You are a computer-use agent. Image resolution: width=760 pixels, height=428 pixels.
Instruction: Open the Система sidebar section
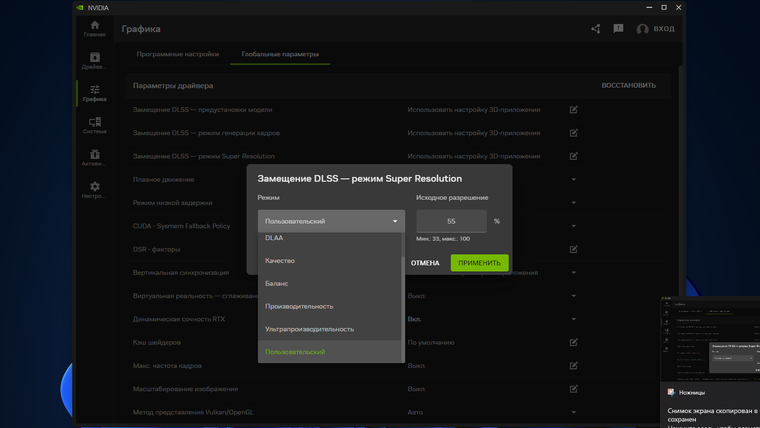tap(95, 126)
